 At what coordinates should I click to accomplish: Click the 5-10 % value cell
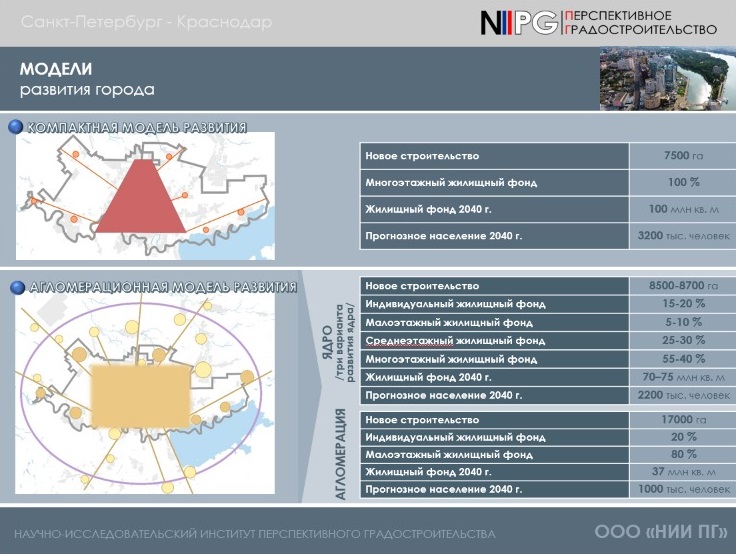tap(683, 322)
